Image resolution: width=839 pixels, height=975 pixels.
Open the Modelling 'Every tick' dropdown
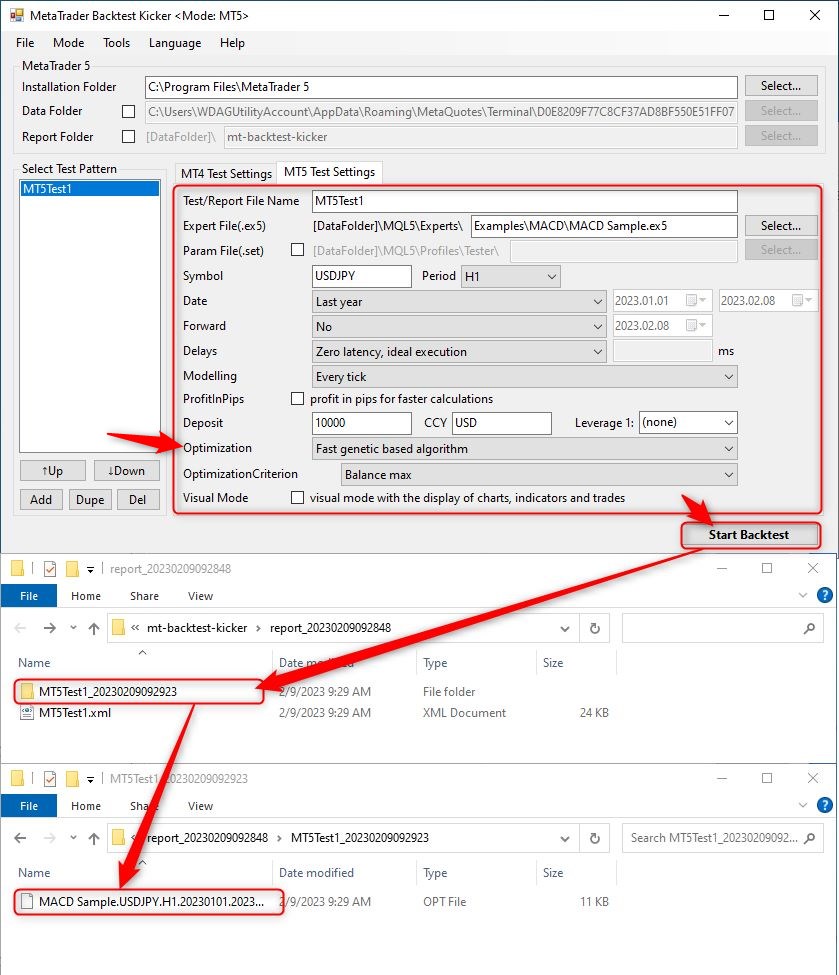[x=524, y=376]
